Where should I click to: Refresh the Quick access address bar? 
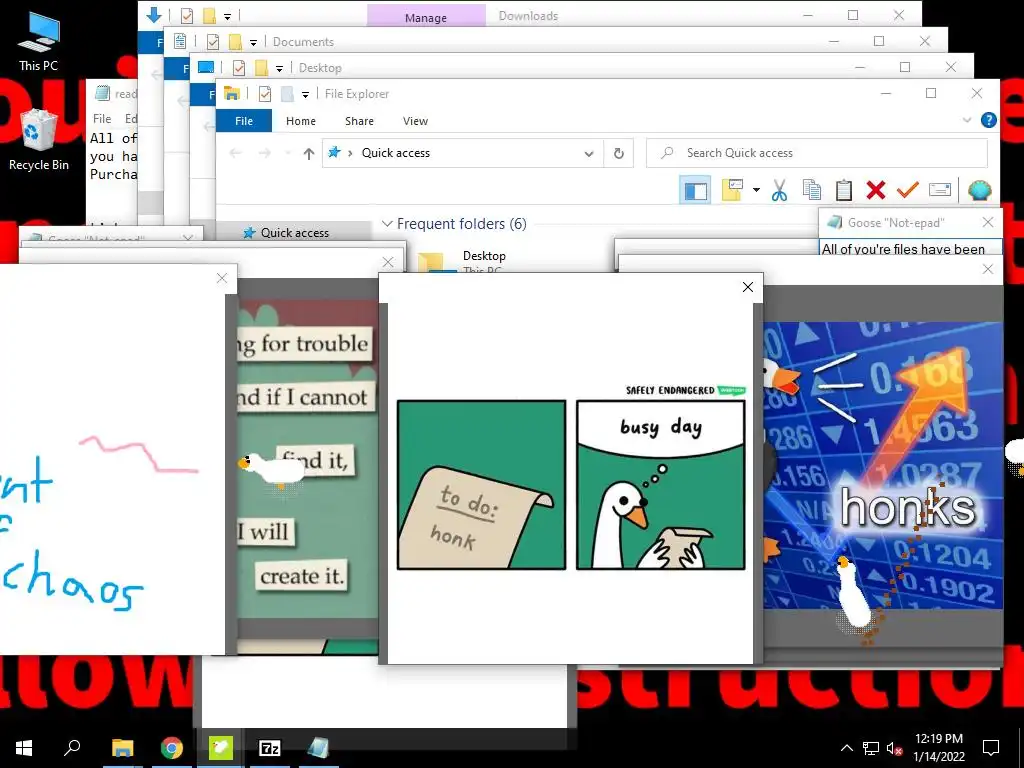click(618, 153)
